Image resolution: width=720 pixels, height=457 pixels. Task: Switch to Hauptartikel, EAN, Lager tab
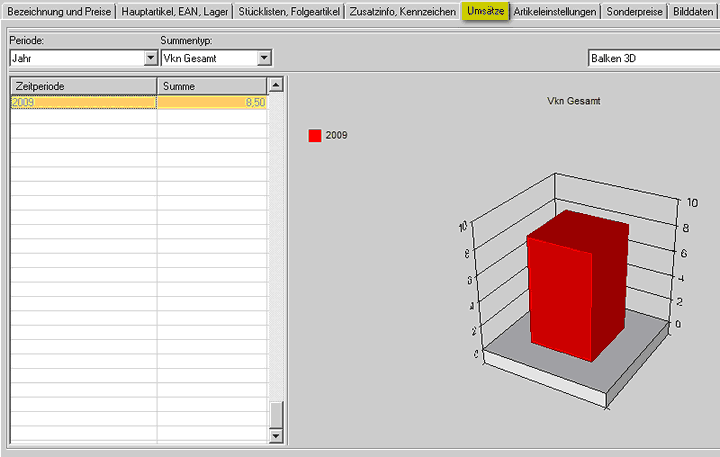174,11
